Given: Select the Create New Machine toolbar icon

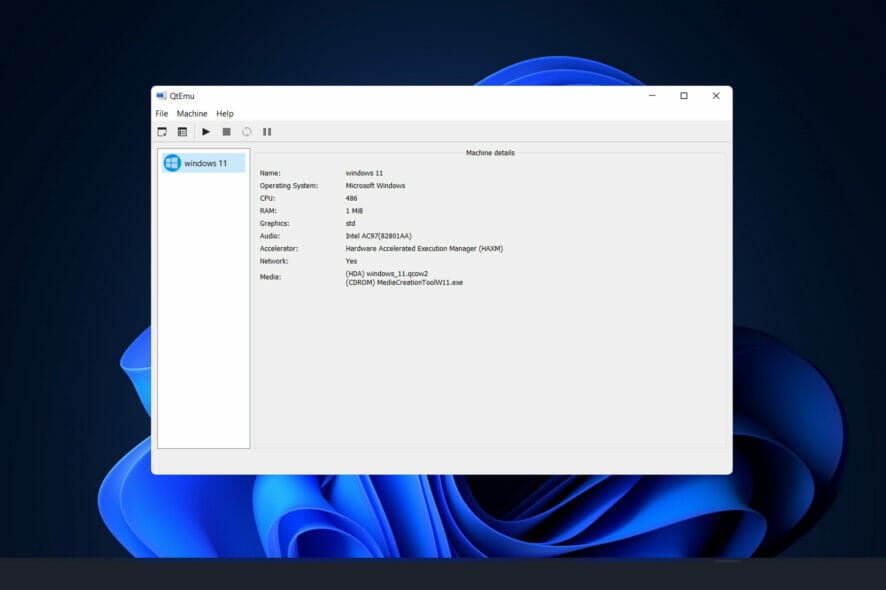Looking at the screenshot, I should click(x=163, y=131).
